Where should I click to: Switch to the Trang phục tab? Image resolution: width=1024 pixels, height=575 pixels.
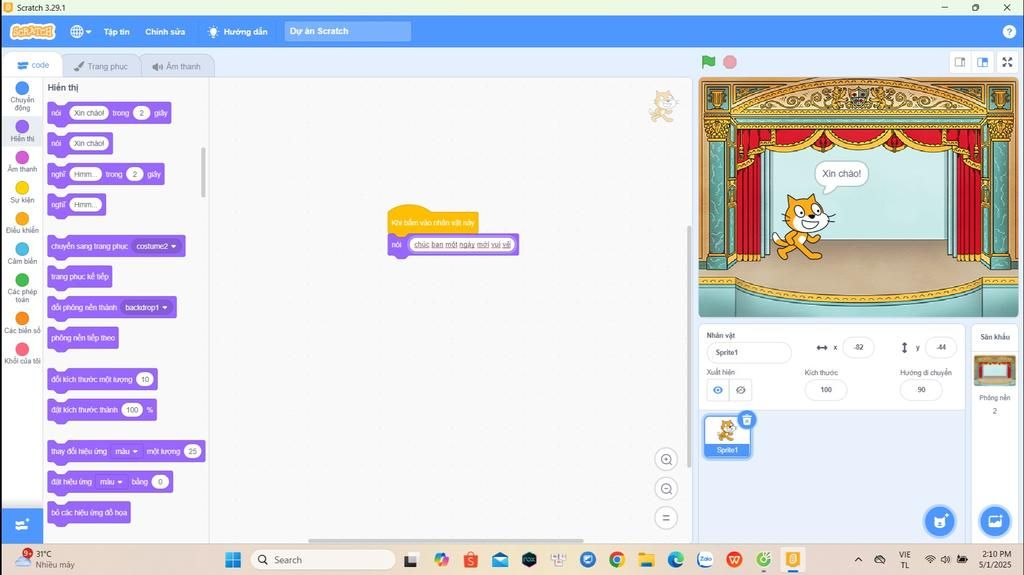(x=101, y=66)
